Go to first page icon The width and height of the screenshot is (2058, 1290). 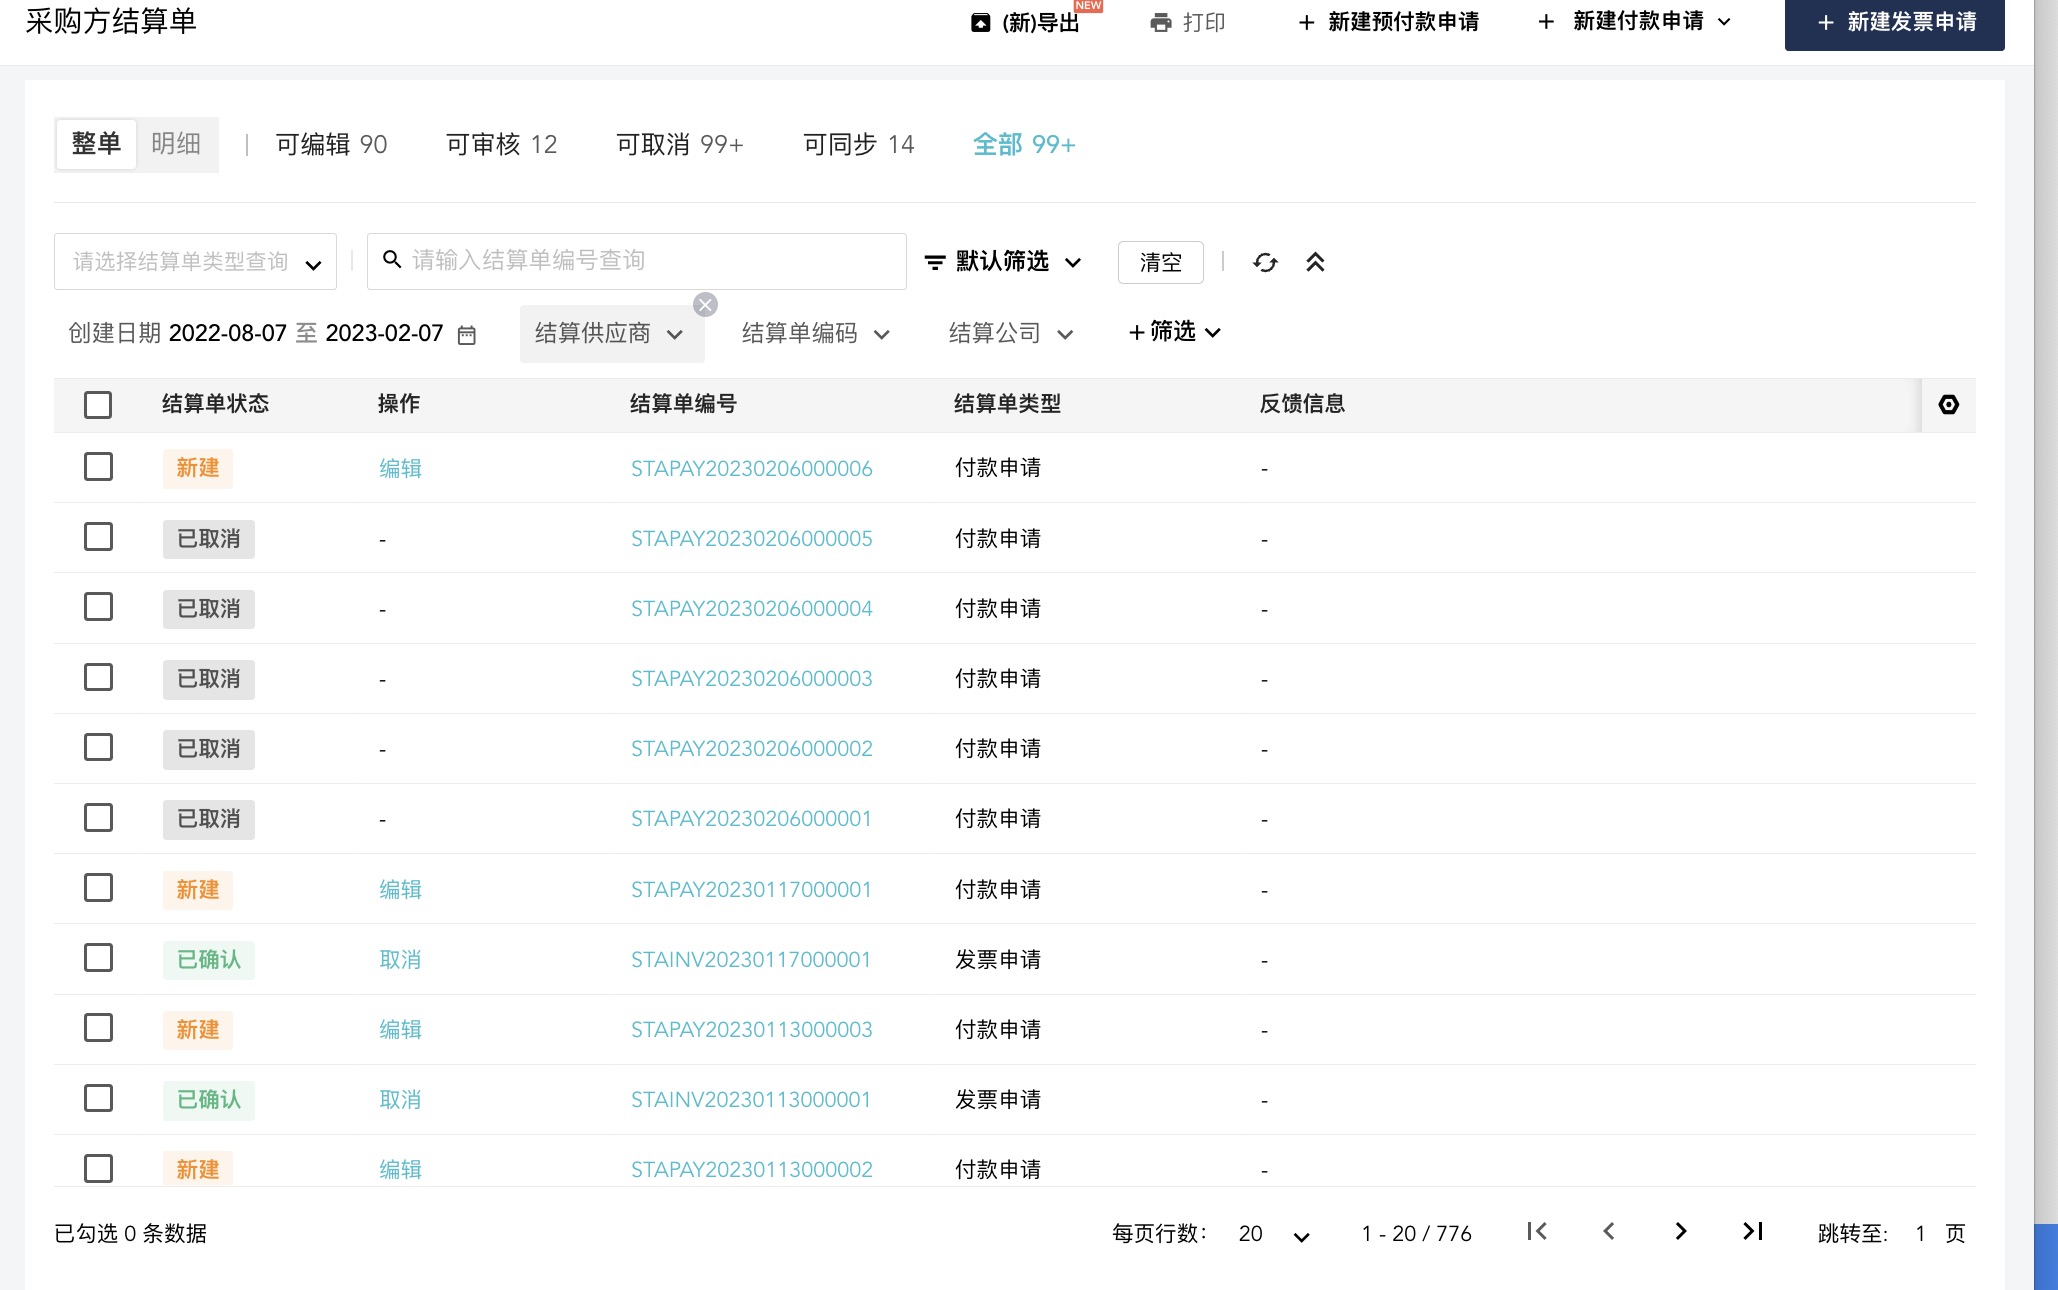(1537, 1232)
